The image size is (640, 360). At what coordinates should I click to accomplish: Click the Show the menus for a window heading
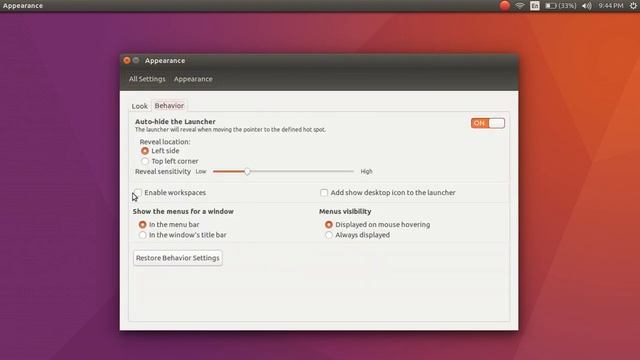[183, 211]
